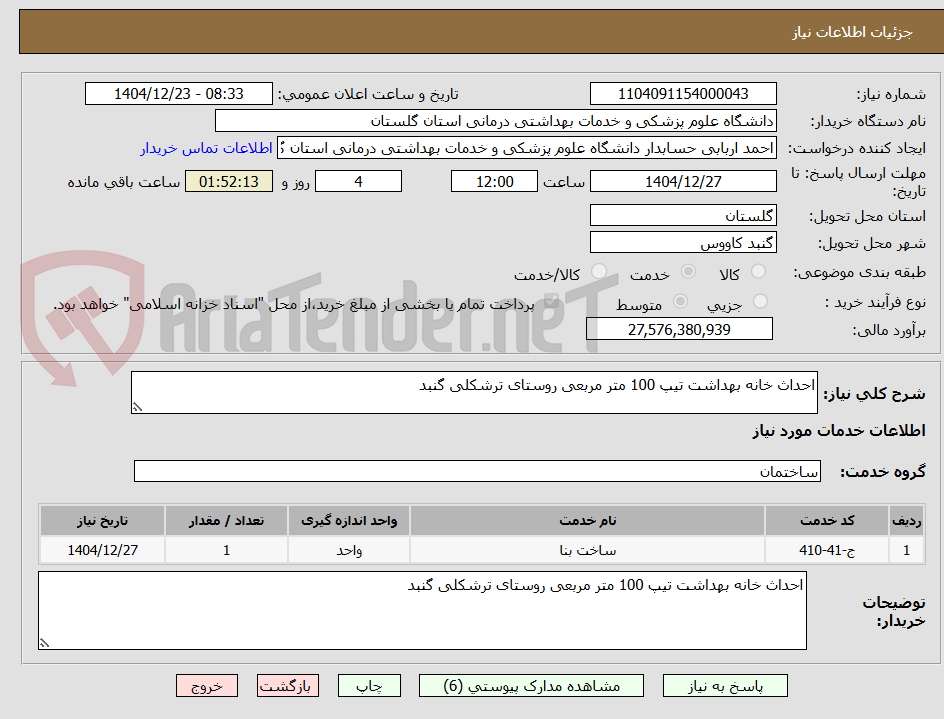Click the تاریخ نیاز column header

tap(102, 520)
